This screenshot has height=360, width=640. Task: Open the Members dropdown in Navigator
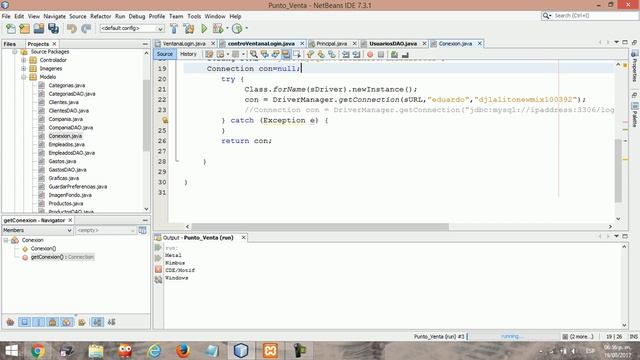(69, 231)
